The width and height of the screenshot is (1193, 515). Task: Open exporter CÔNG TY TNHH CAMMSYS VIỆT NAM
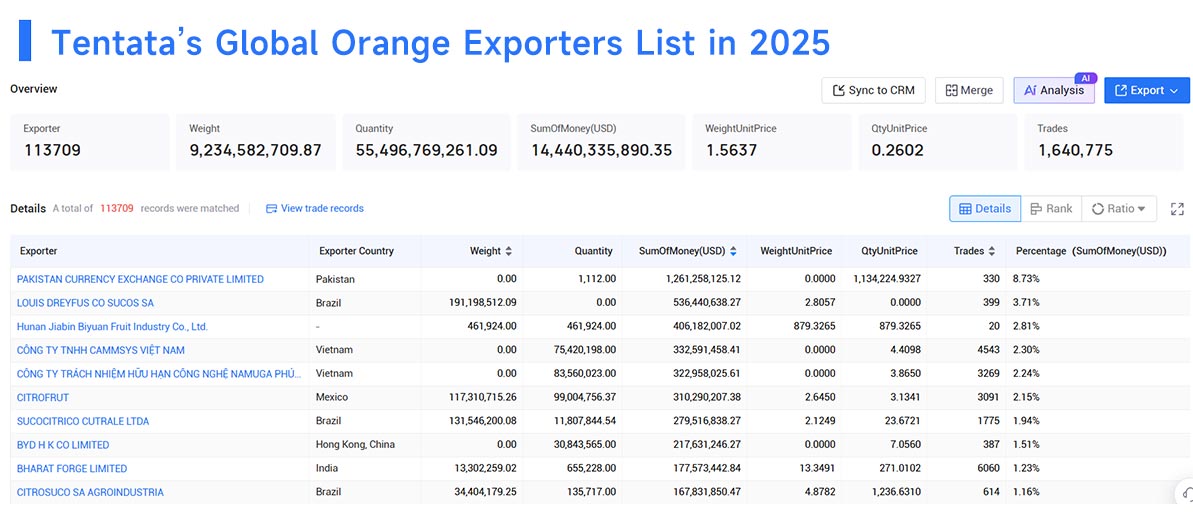tap(100, 350)
